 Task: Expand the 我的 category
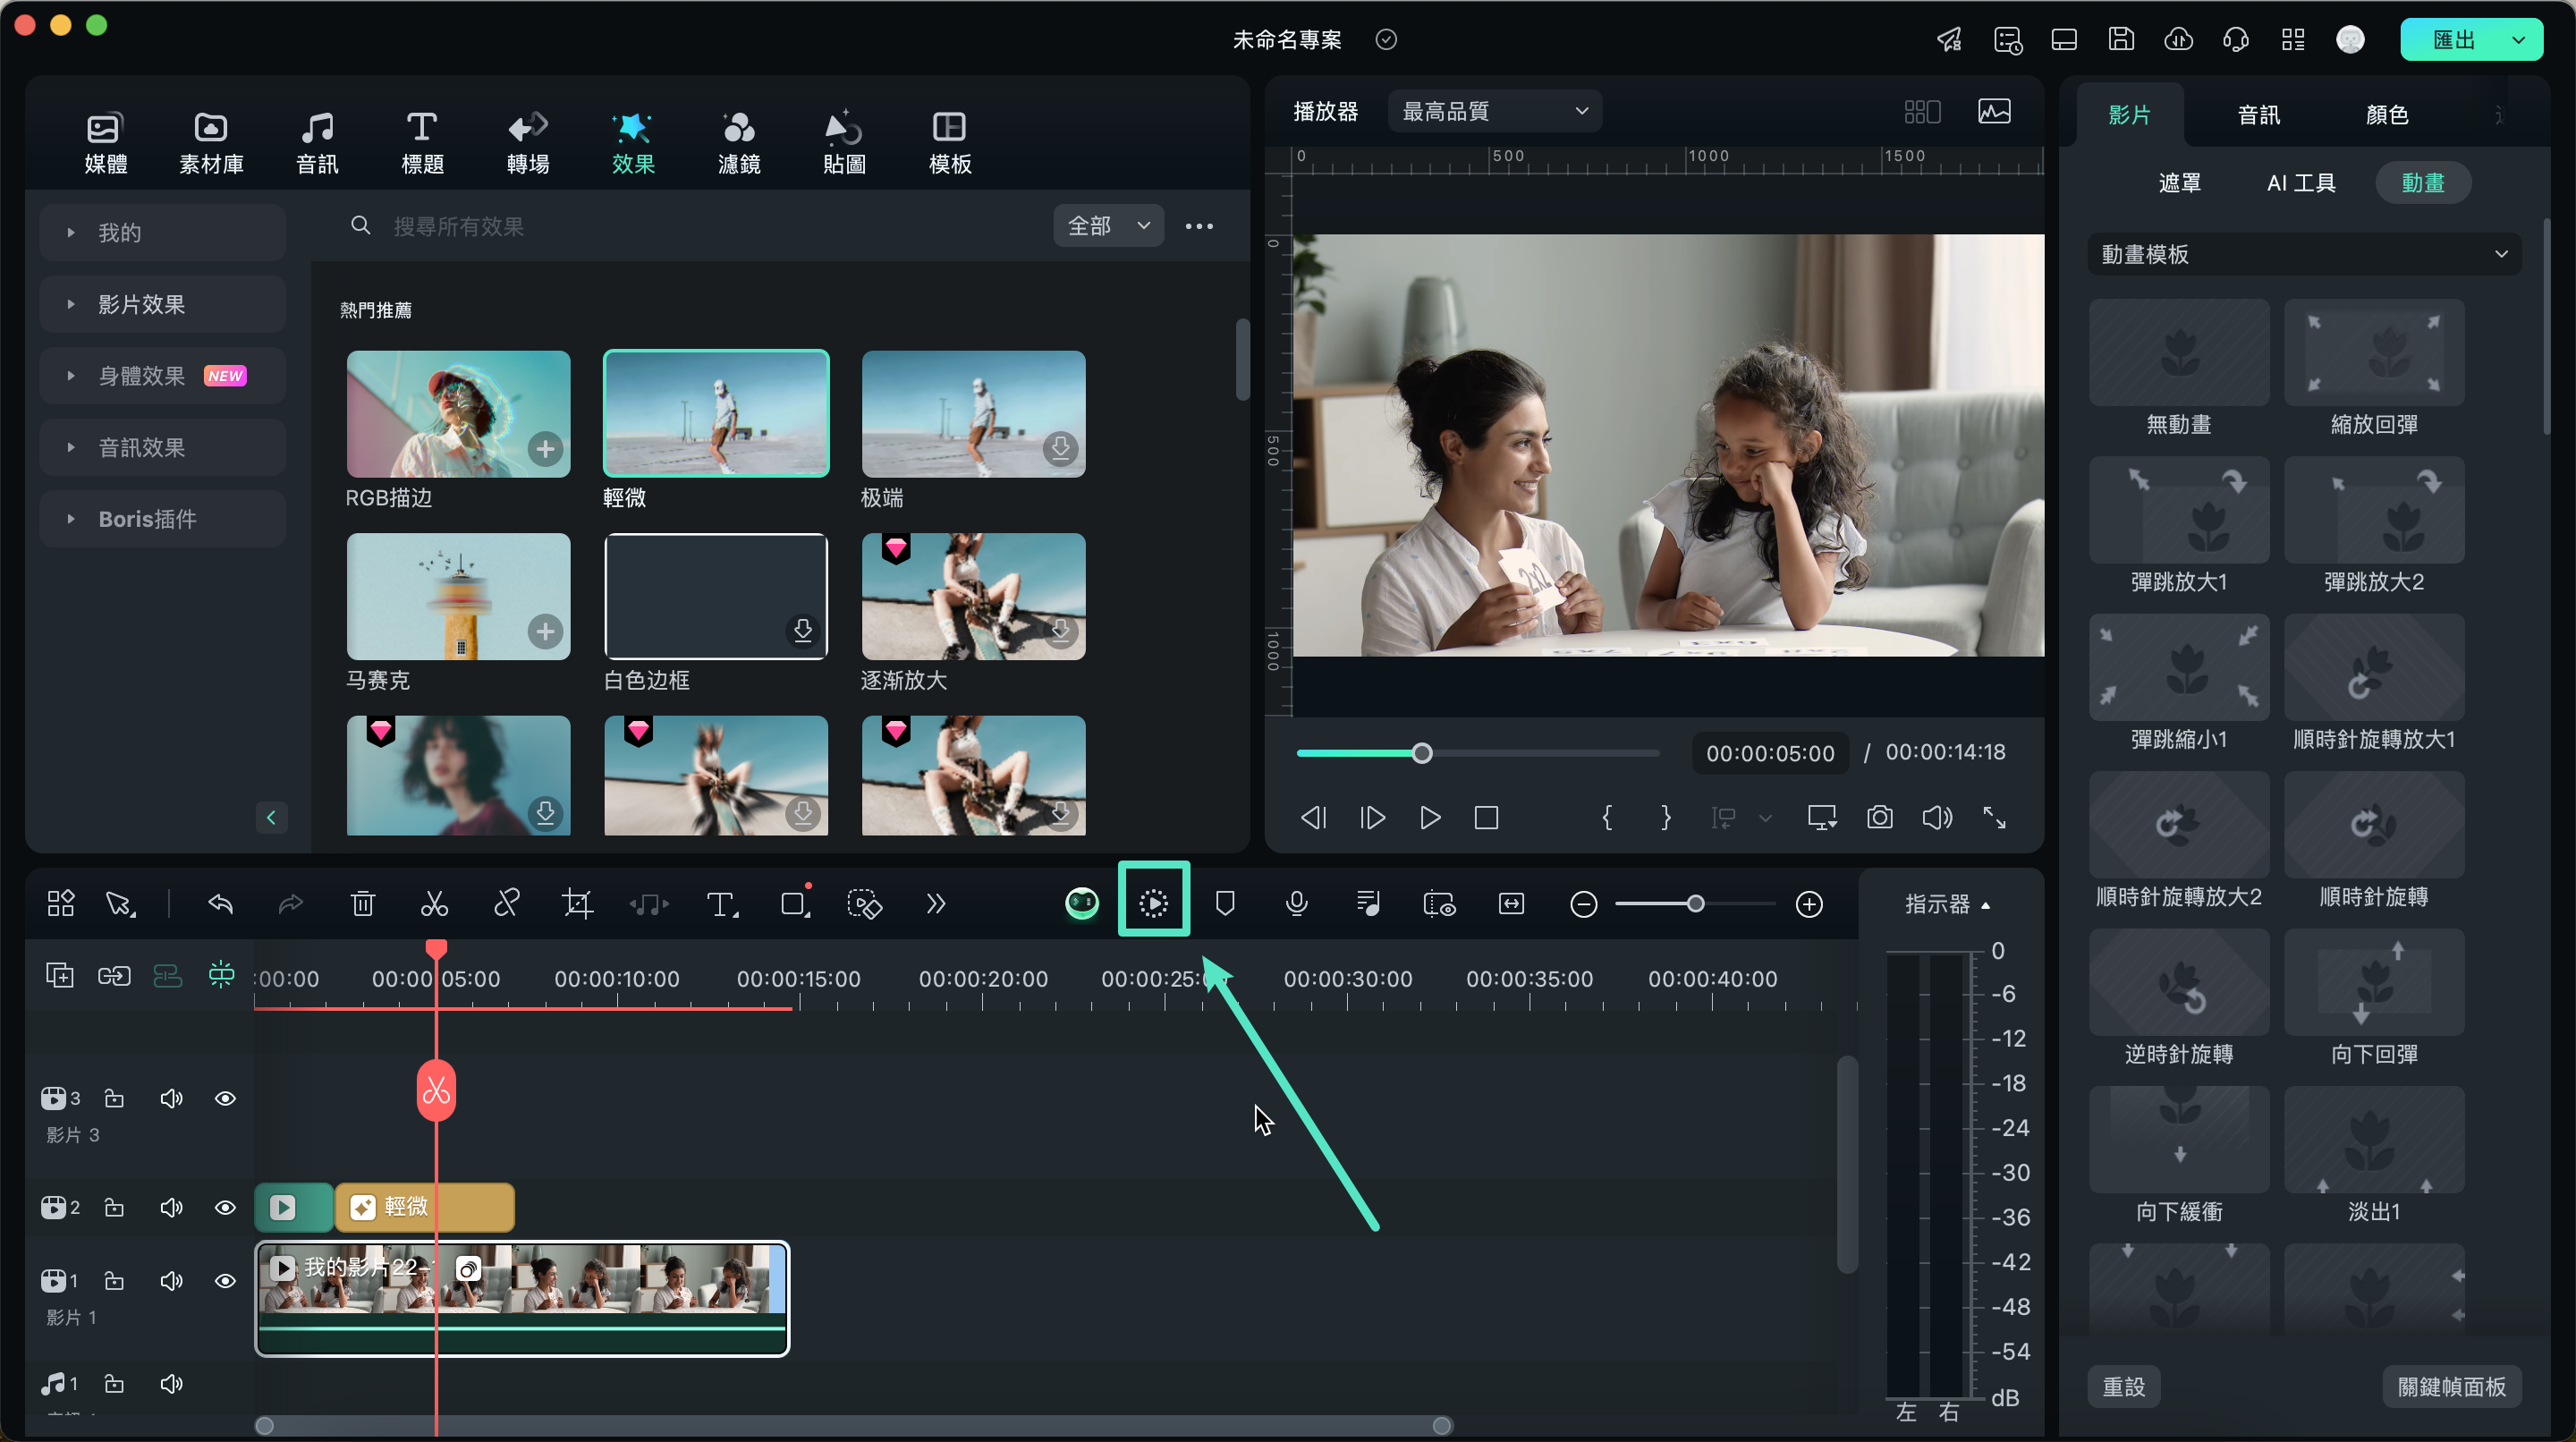[162, 232]
